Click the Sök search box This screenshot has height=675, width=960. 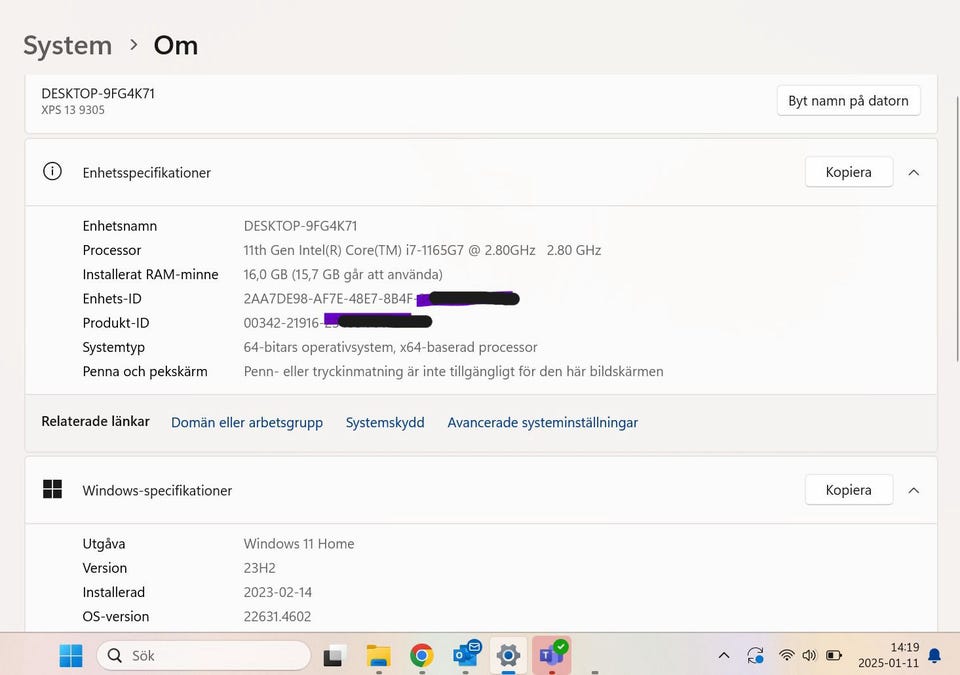(204, 655)
